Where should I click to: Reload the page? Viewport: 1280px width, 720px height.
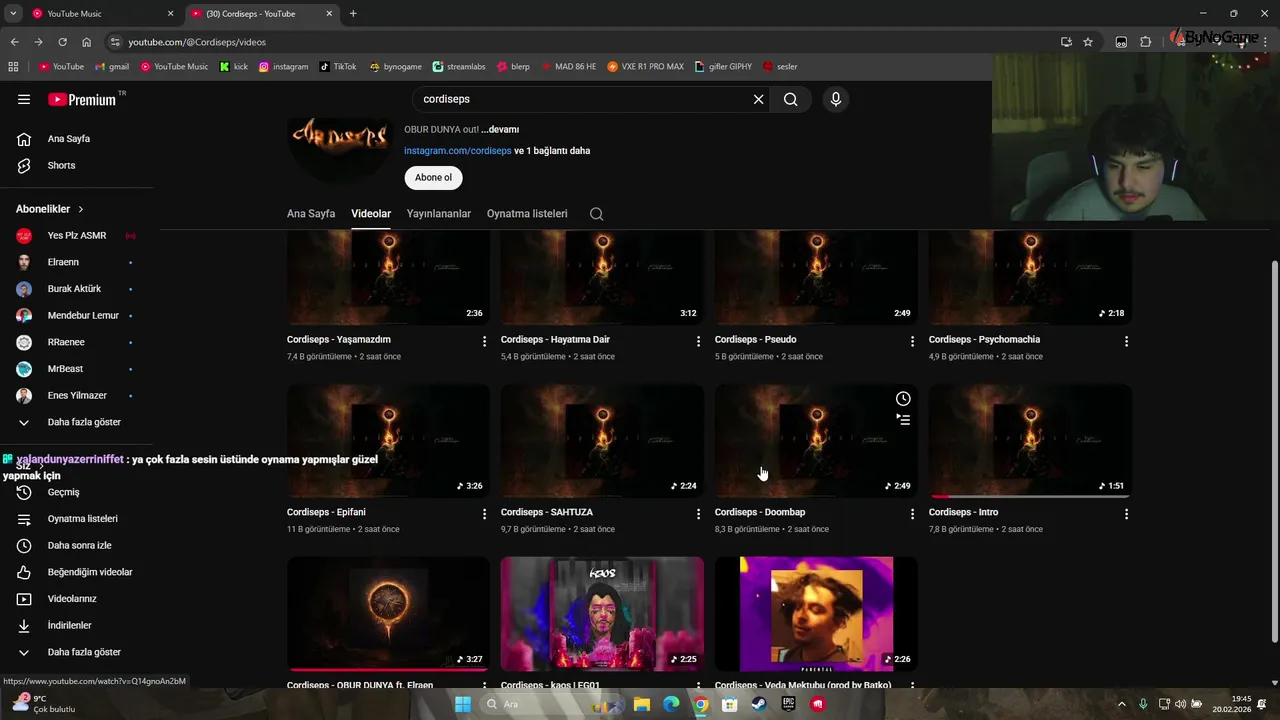click(x=62, y=42)
